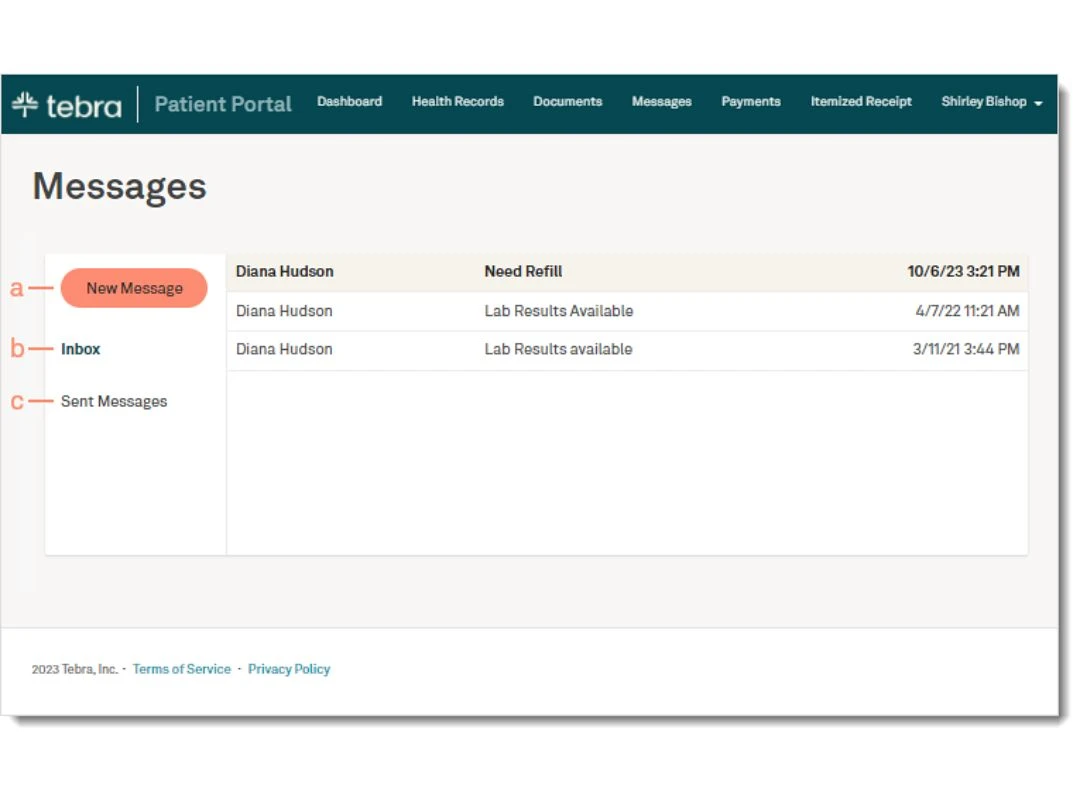Open the Need Refill message
The image size is (1080, 810).
627,271
